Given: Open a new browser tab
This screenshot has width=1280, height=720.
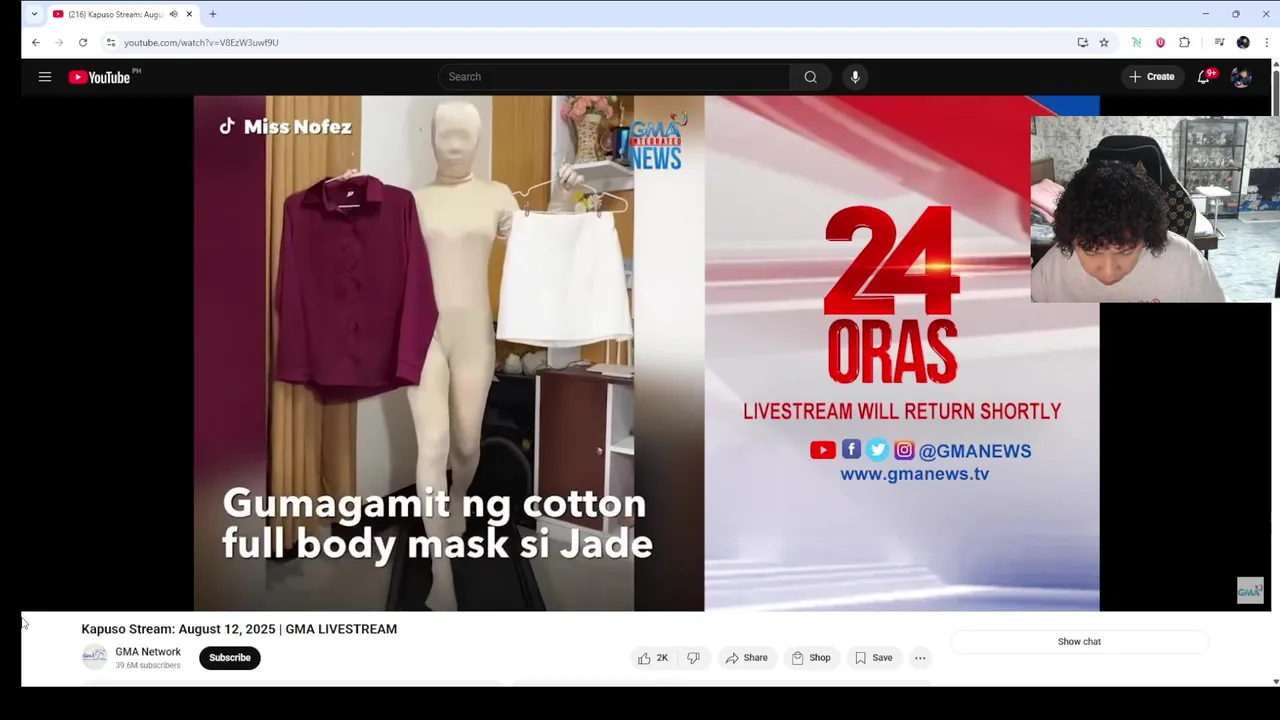Looking at the screenshot, I should [213, 14].
